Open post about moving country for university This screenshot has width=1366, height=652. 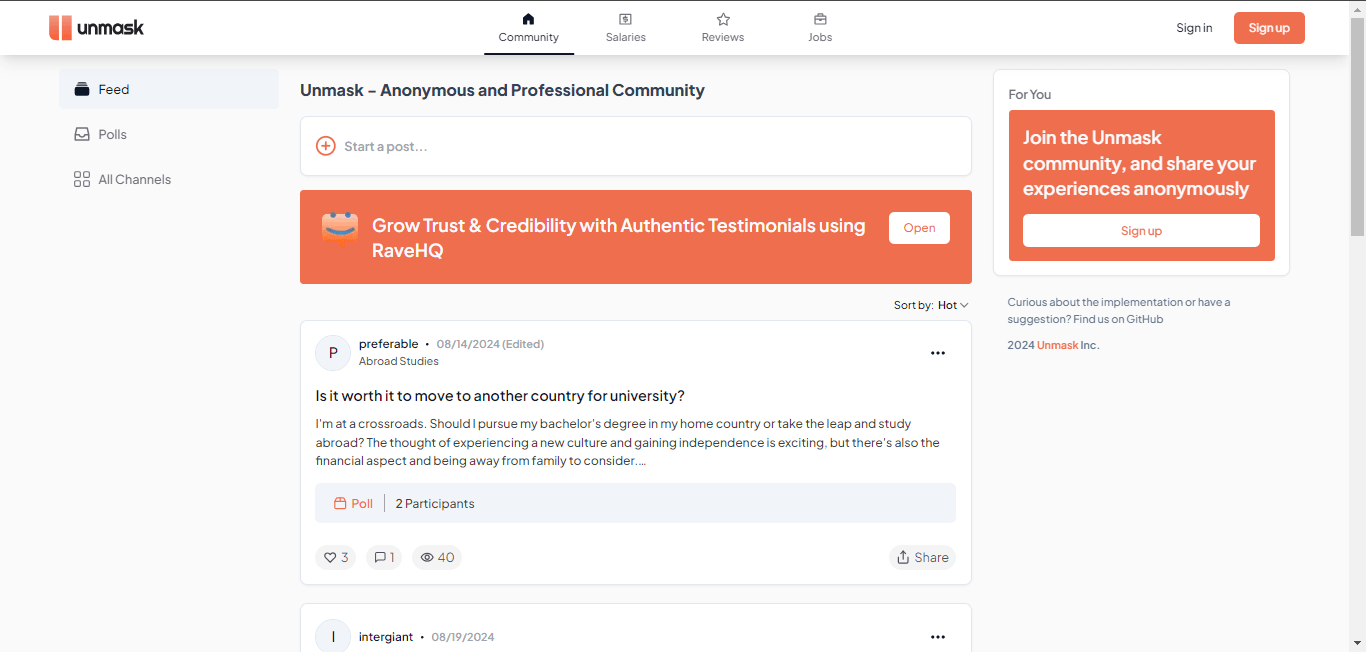pyautogui.click(x=500, y=396)
